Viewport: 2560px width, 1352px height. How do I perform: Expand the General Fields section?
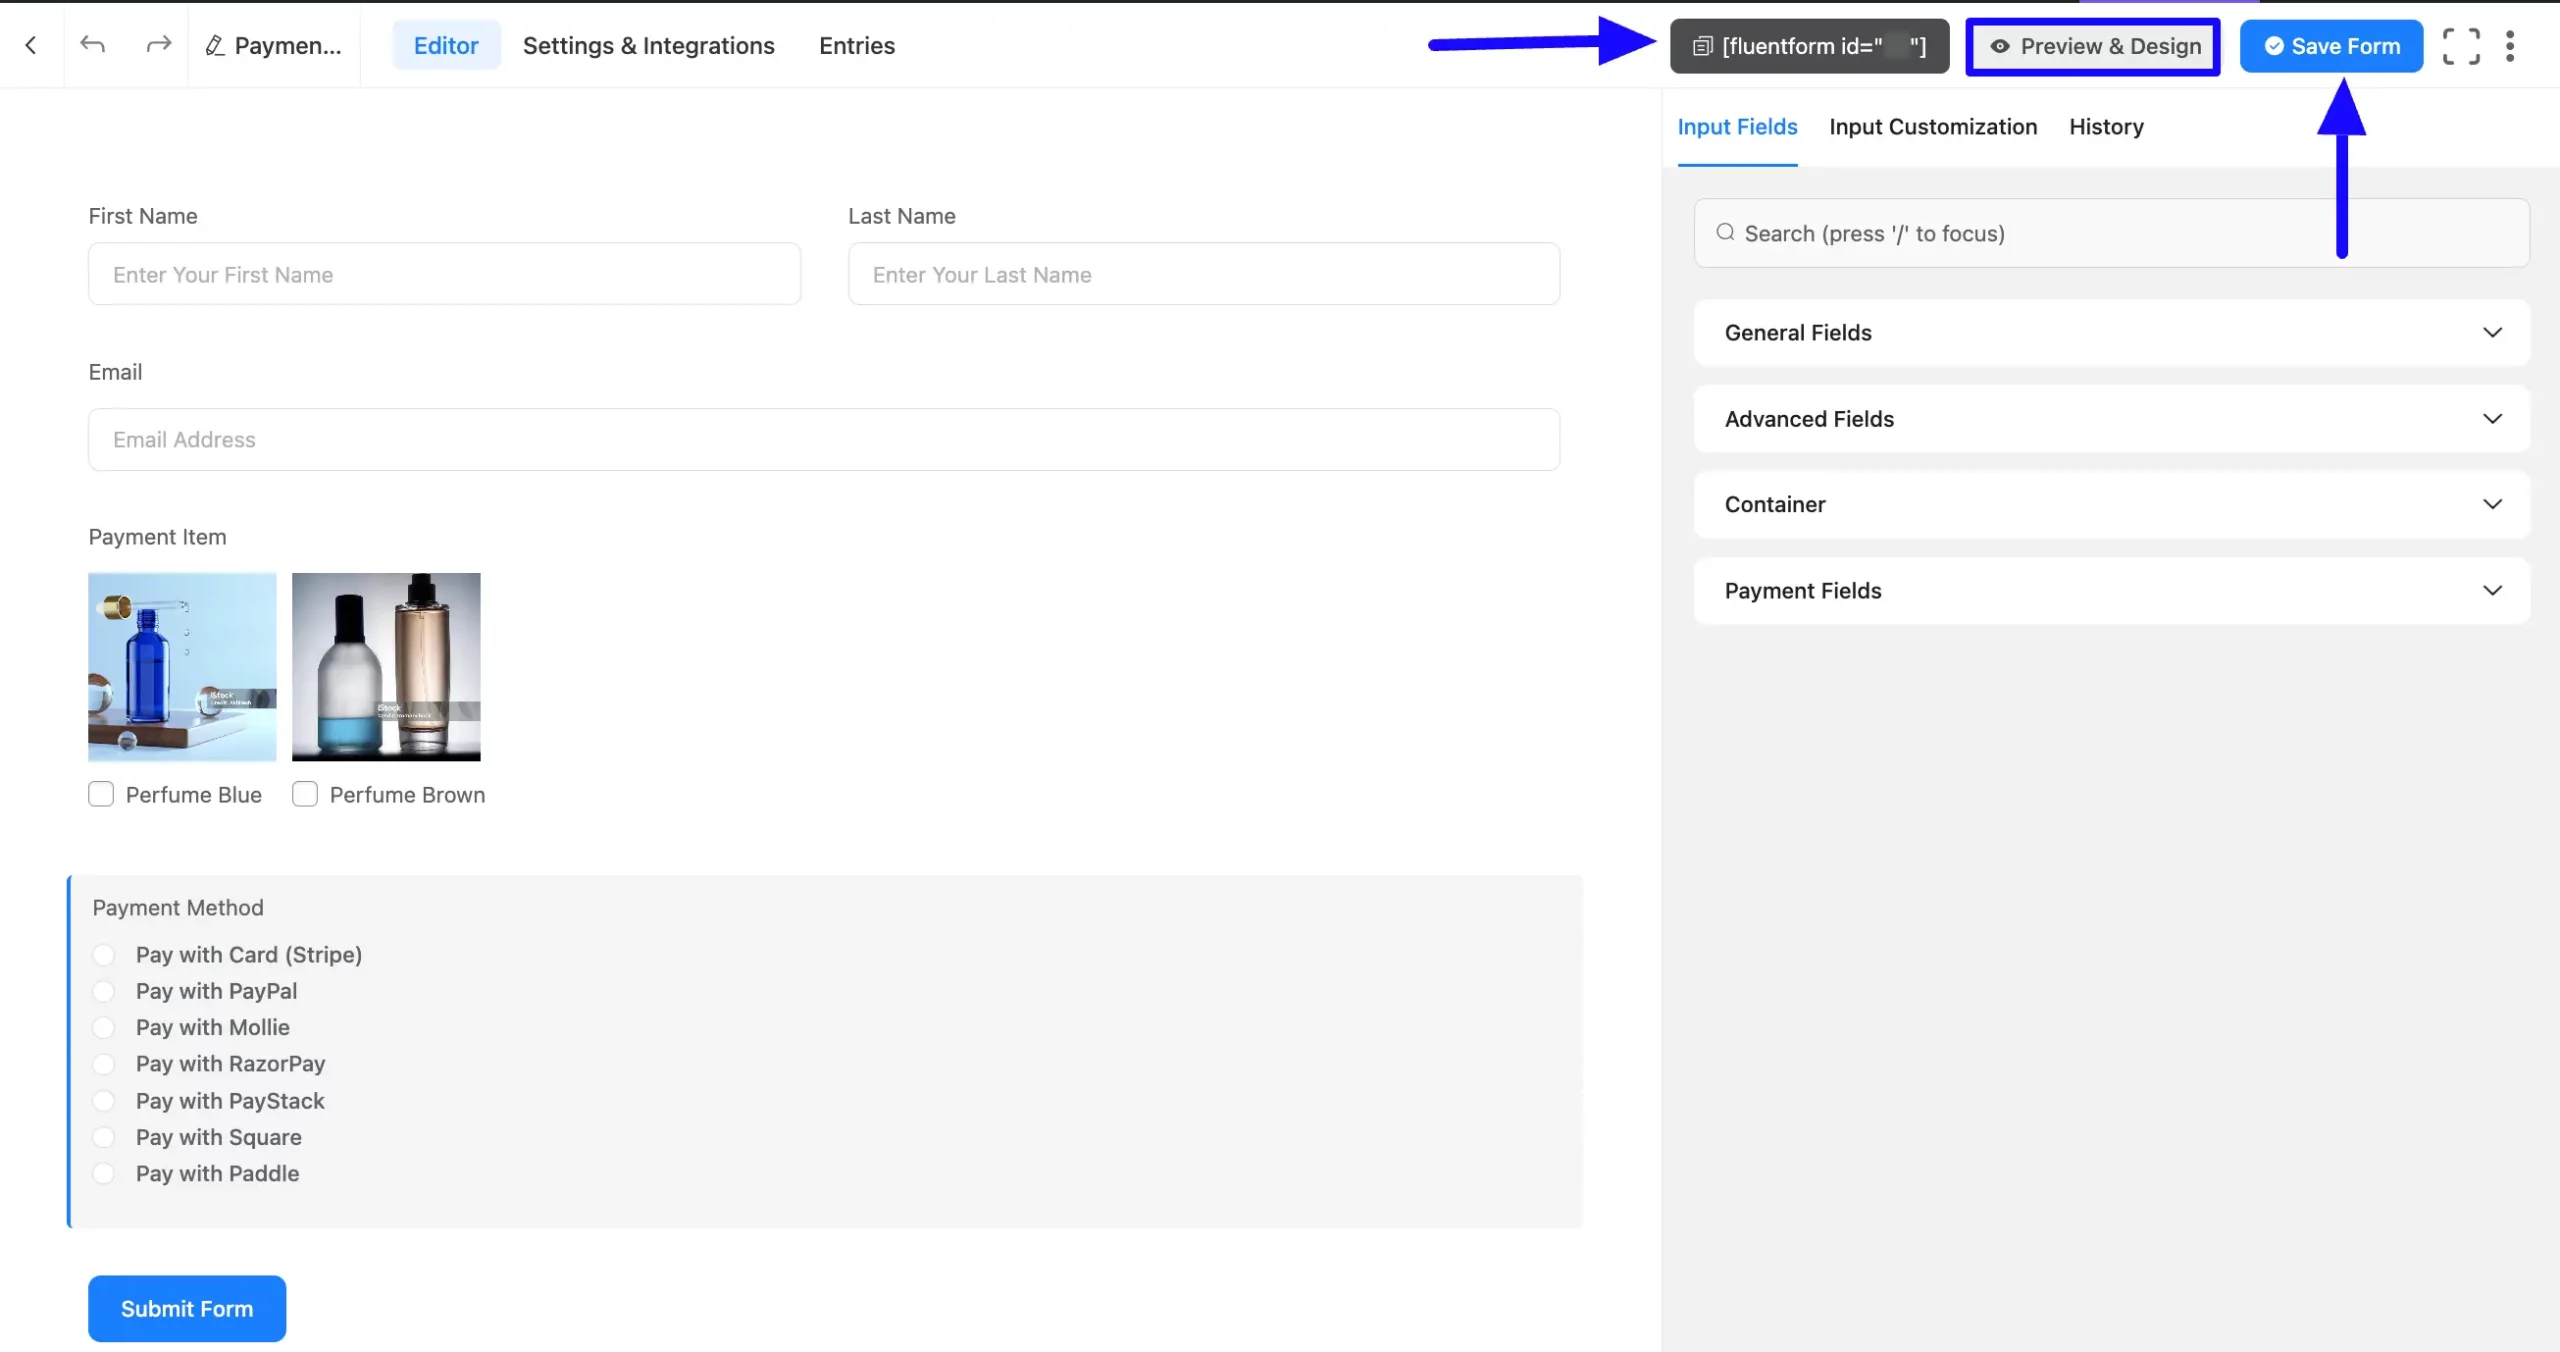pyautogui.click(x=2110, y=333)
